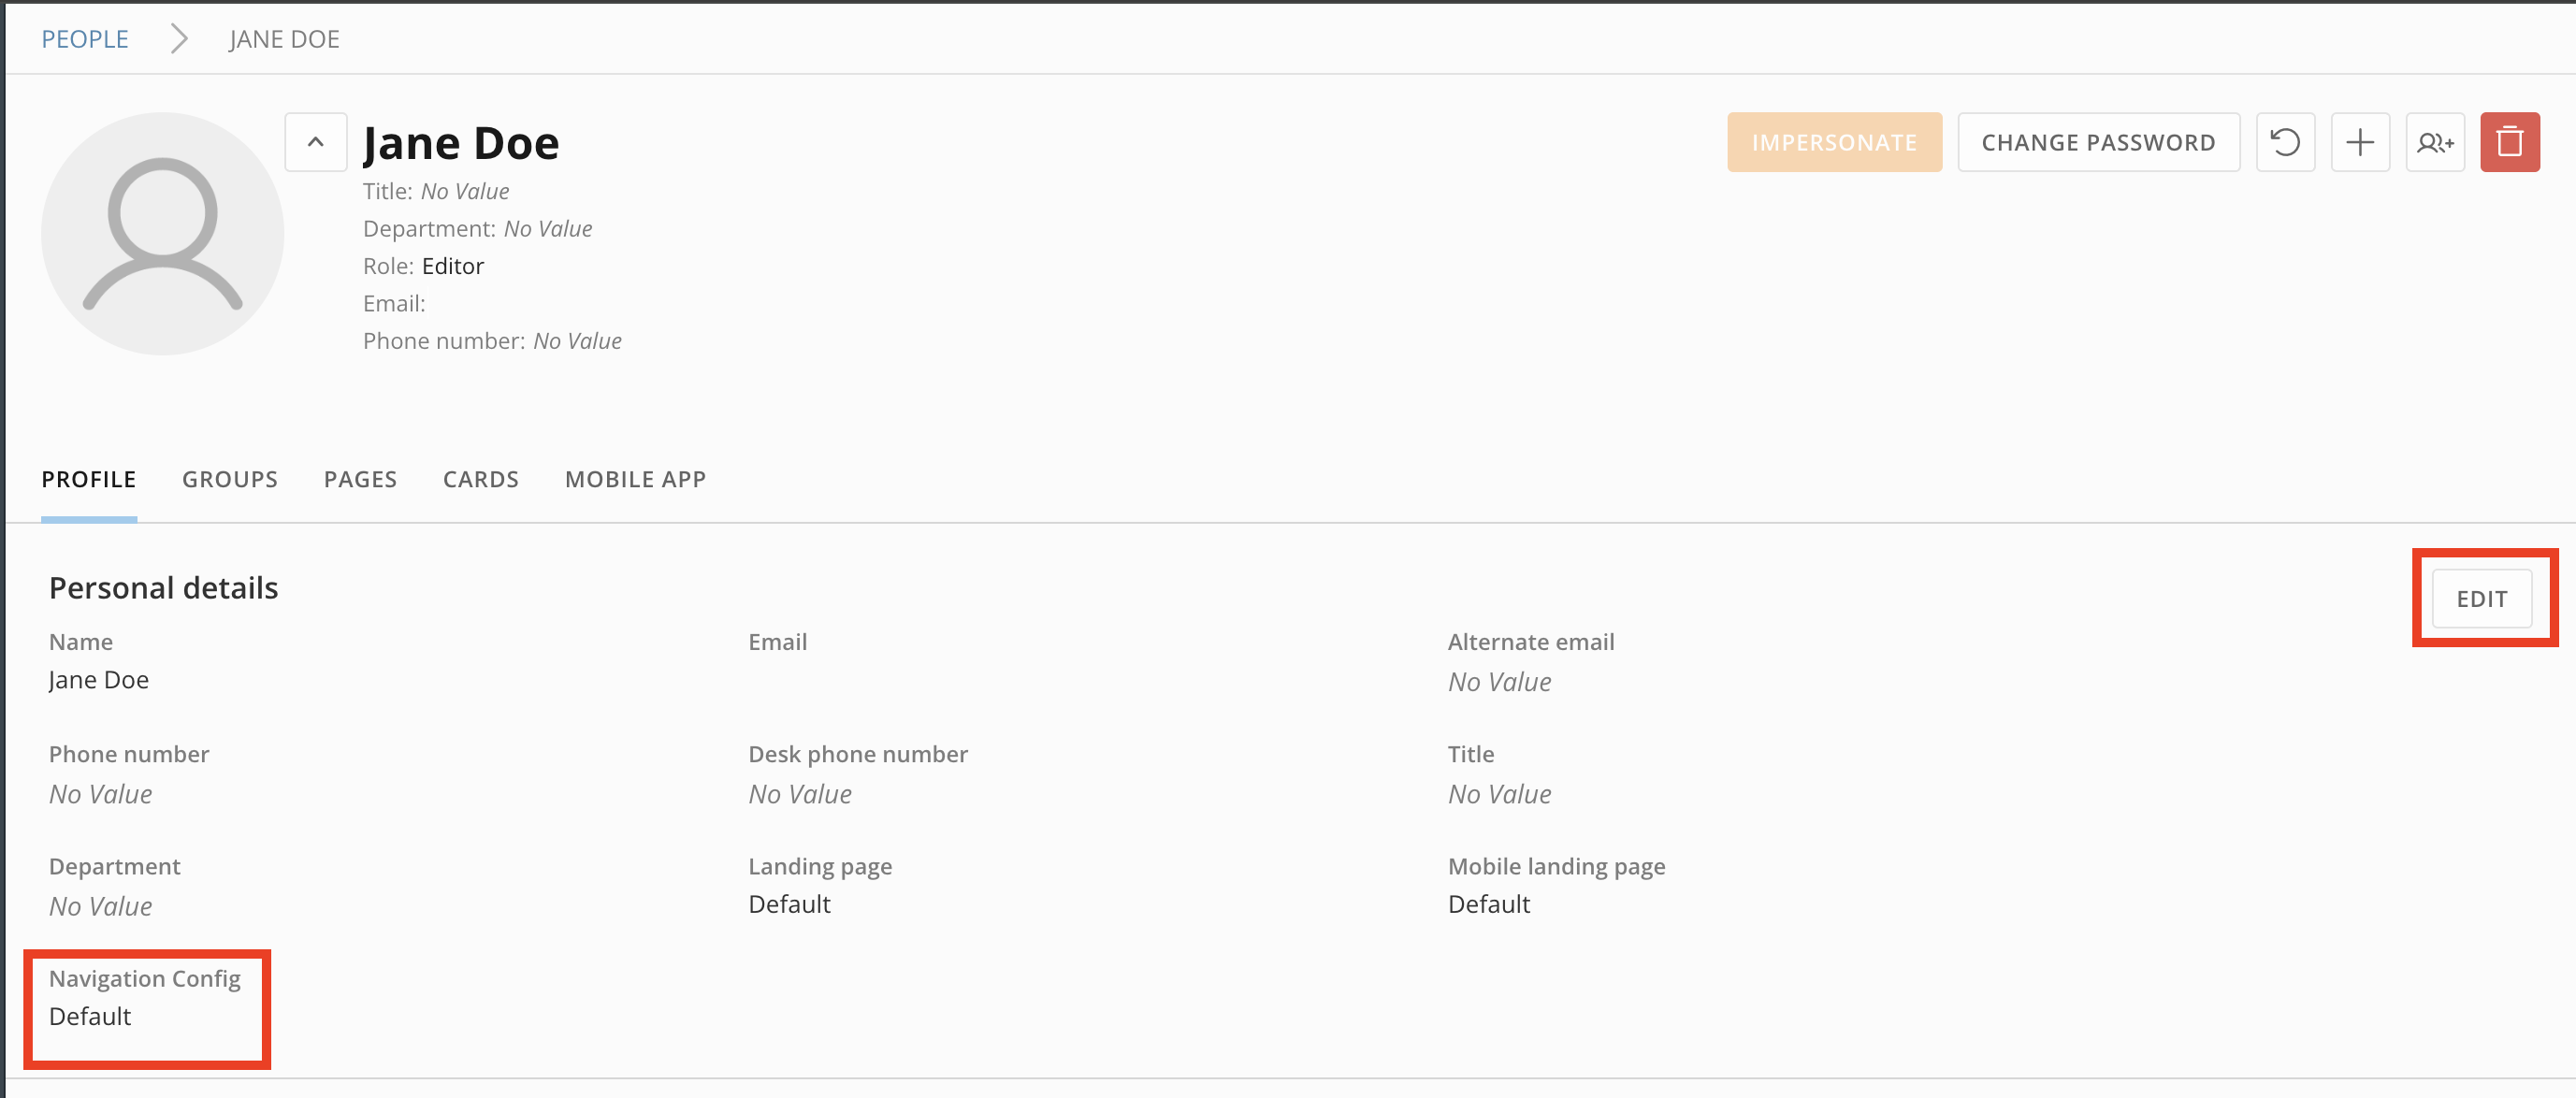The height and width of the screenshot is (1098, 2576).
Task: Open the MOBILE APP tab
Action: pos(635,479)
